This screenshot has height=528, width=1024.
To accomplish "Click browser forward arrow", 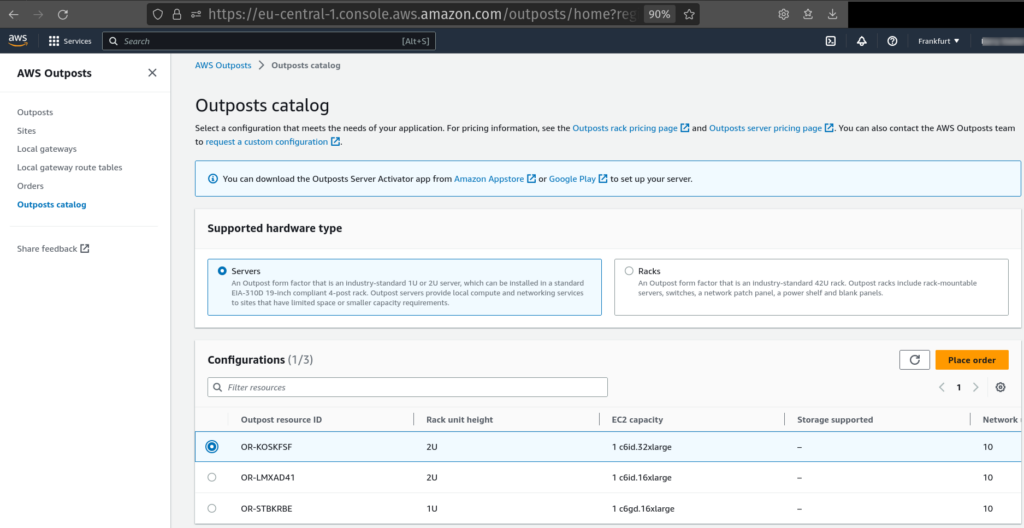I will pos(39,14).
